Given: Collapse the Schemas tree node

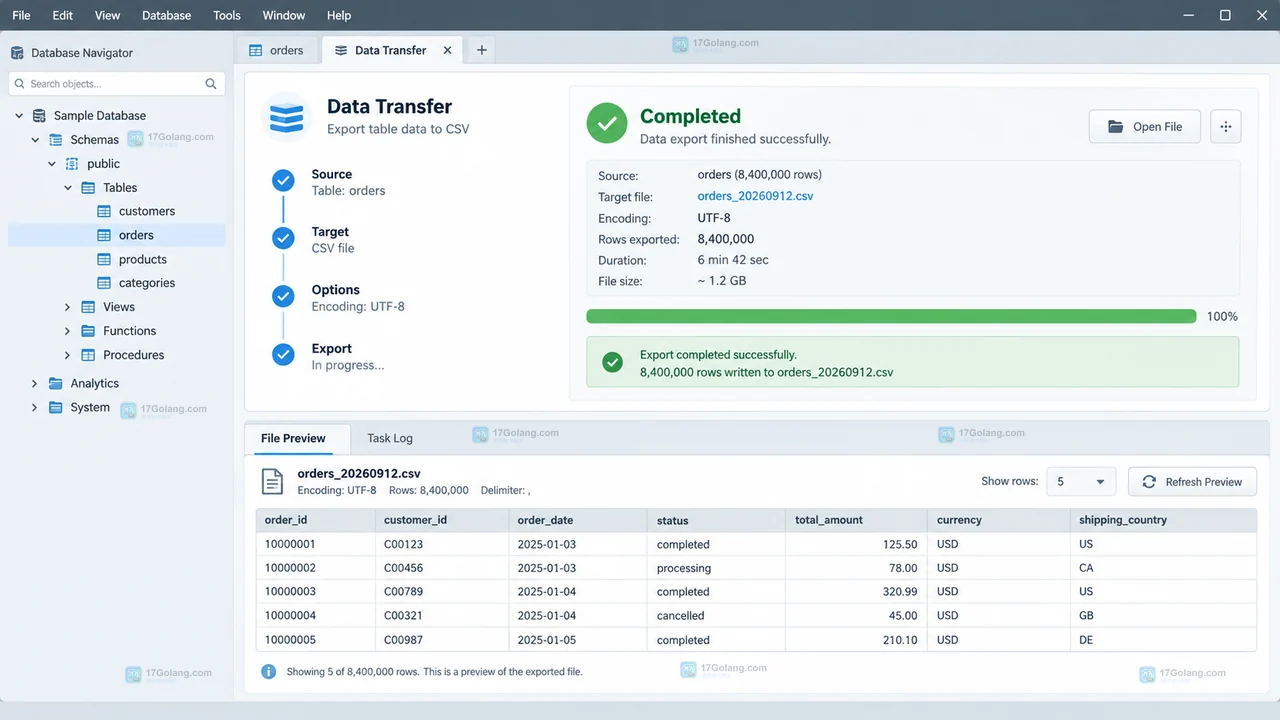Looking at the screenshot, I should point(35,140).
